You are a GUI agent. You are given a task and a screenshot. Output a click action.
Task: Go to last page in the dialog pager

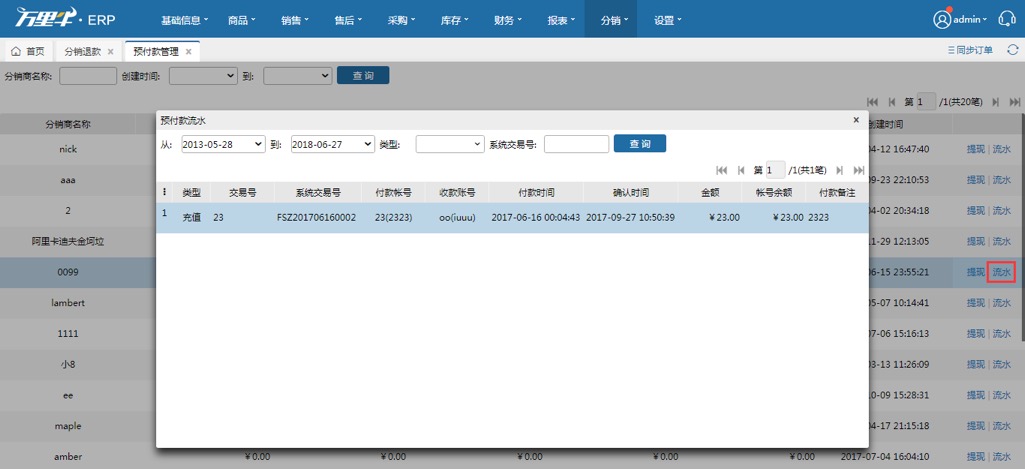[x=859, y=170]
